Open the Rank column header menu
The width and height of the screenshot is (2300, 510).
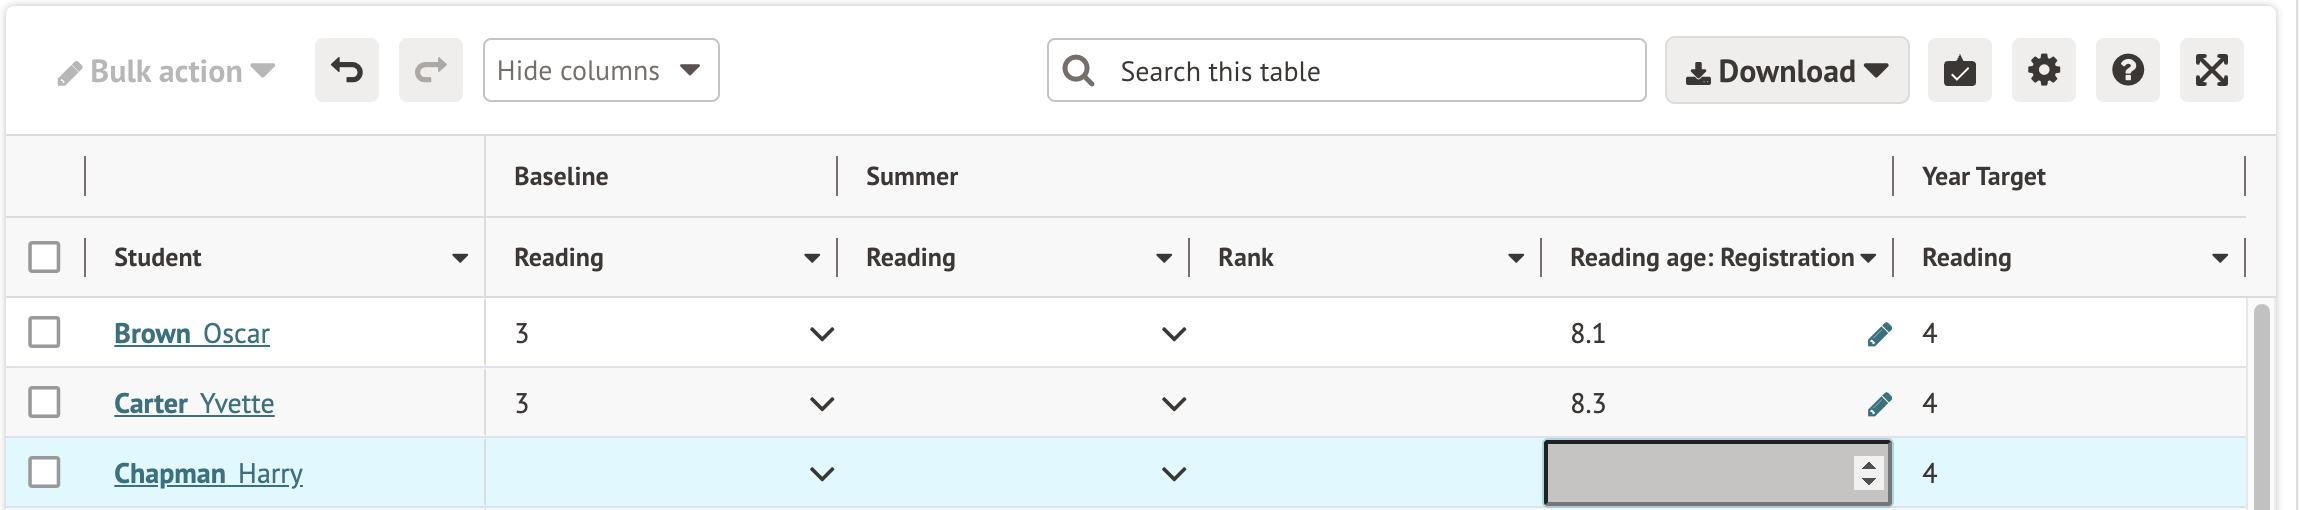(x=1516, y=258)
